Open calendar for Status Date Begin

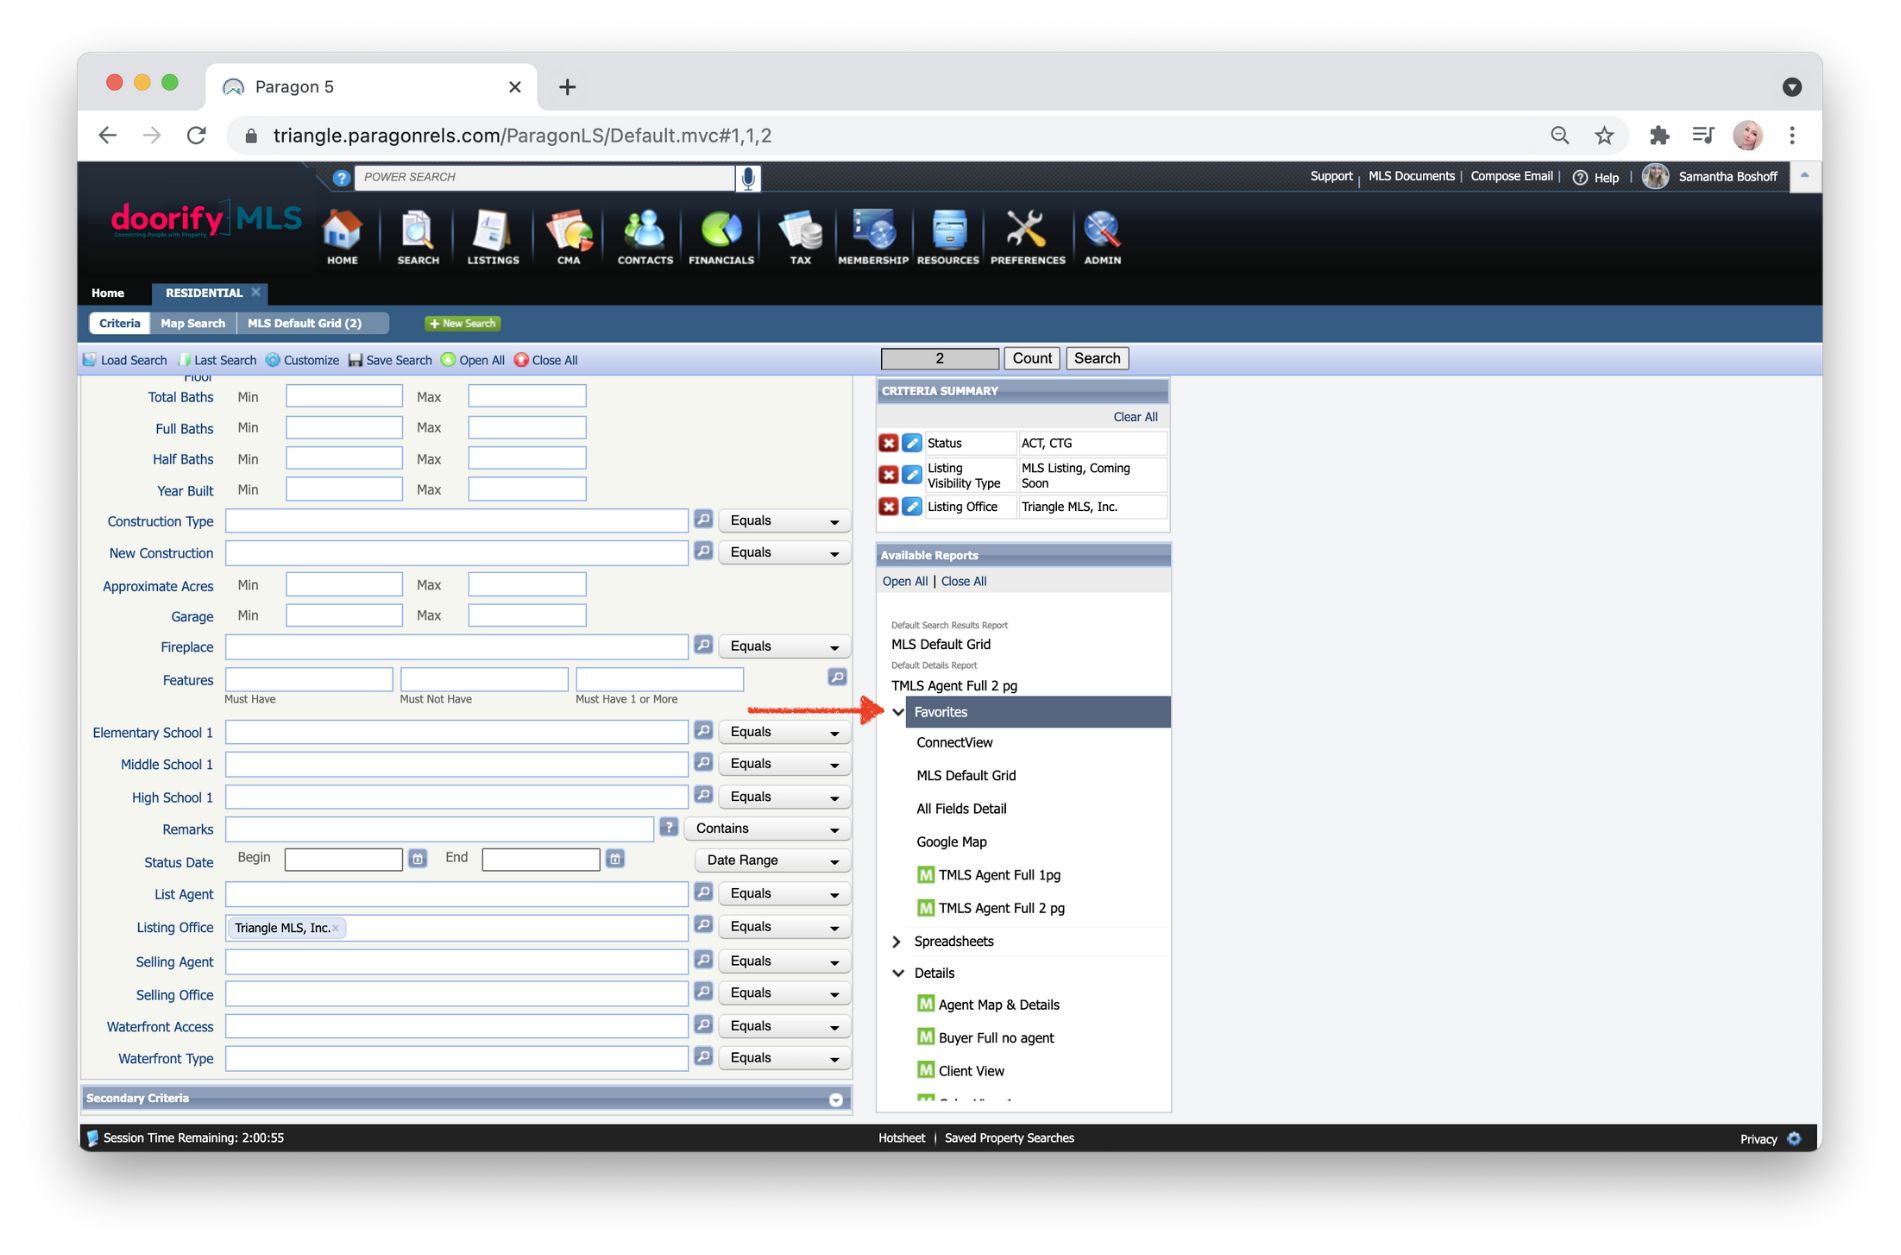pos(418,859)
